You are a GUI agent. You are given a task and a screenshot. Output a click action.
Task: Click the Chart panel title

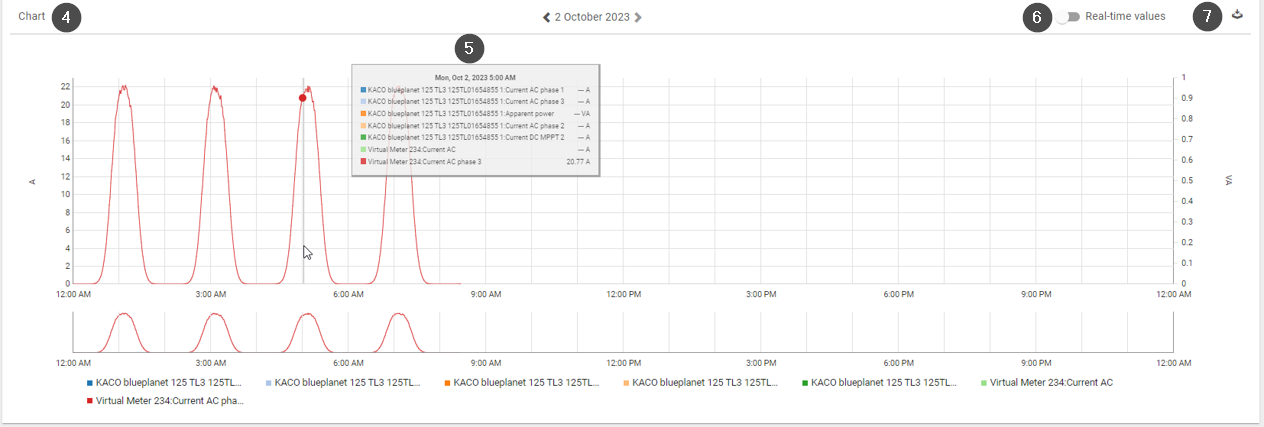32,17
